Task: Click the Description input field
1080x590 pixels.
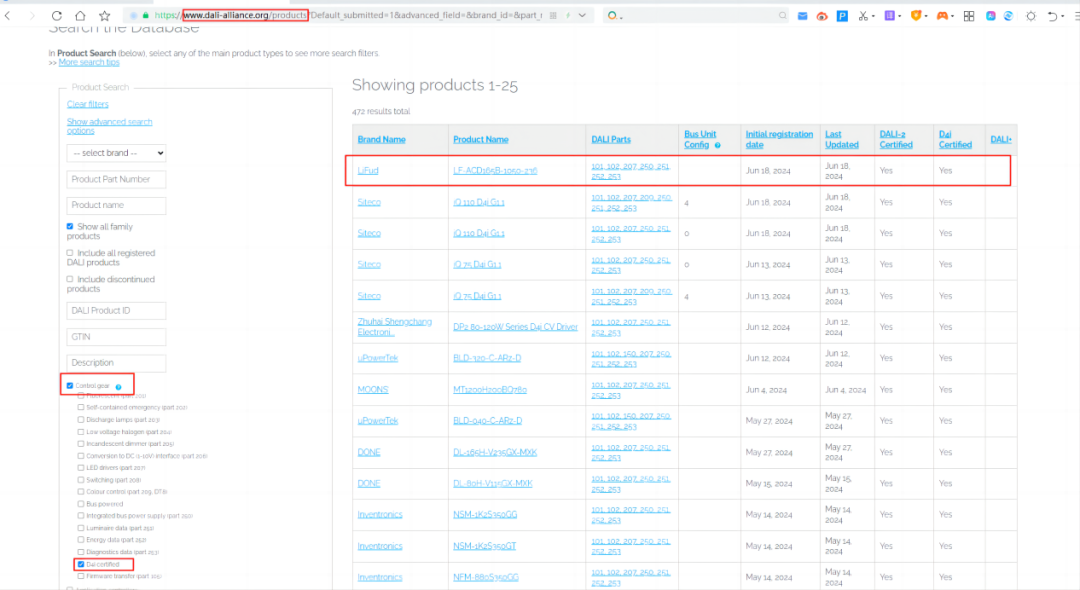Action: click(116, 363)
